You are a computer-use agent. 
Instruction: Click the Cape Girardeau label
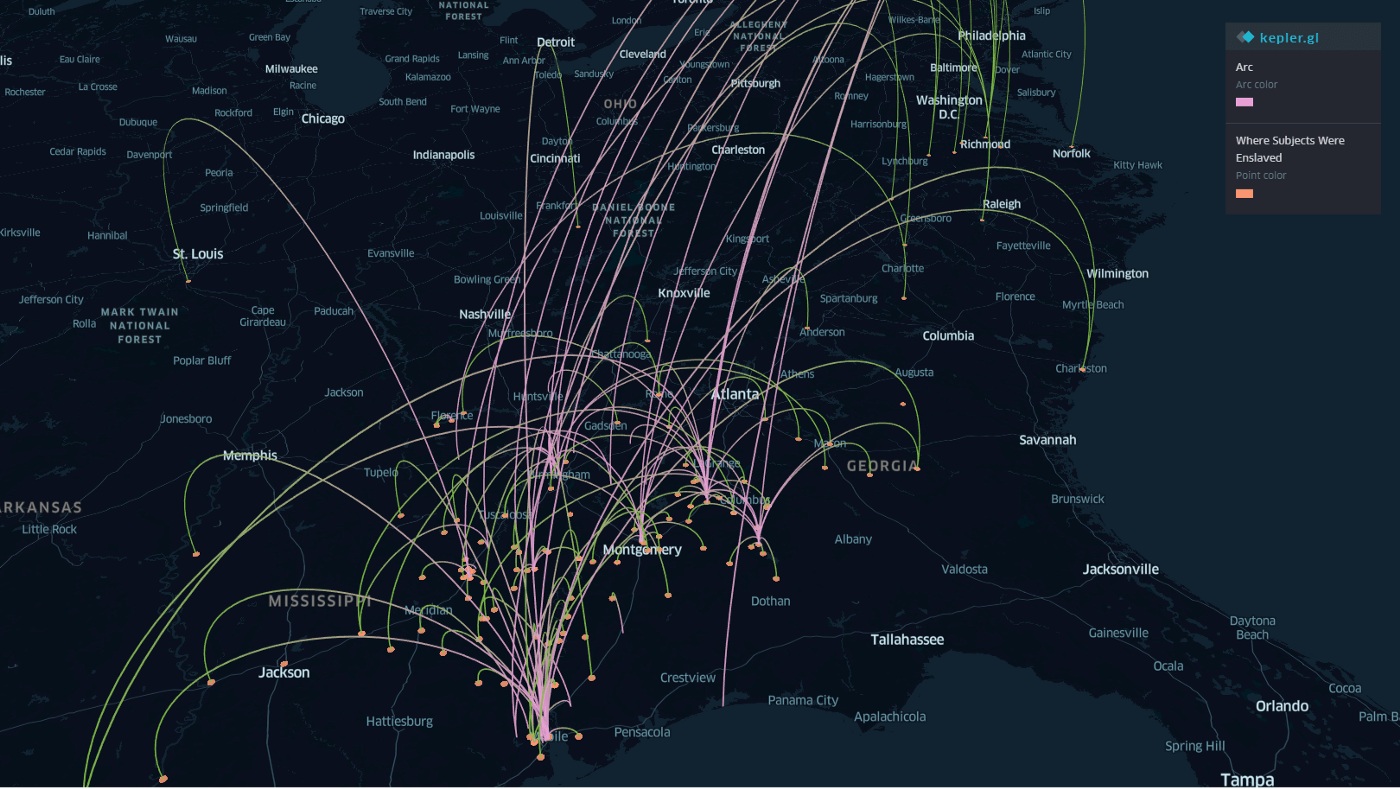pos(263,316)
